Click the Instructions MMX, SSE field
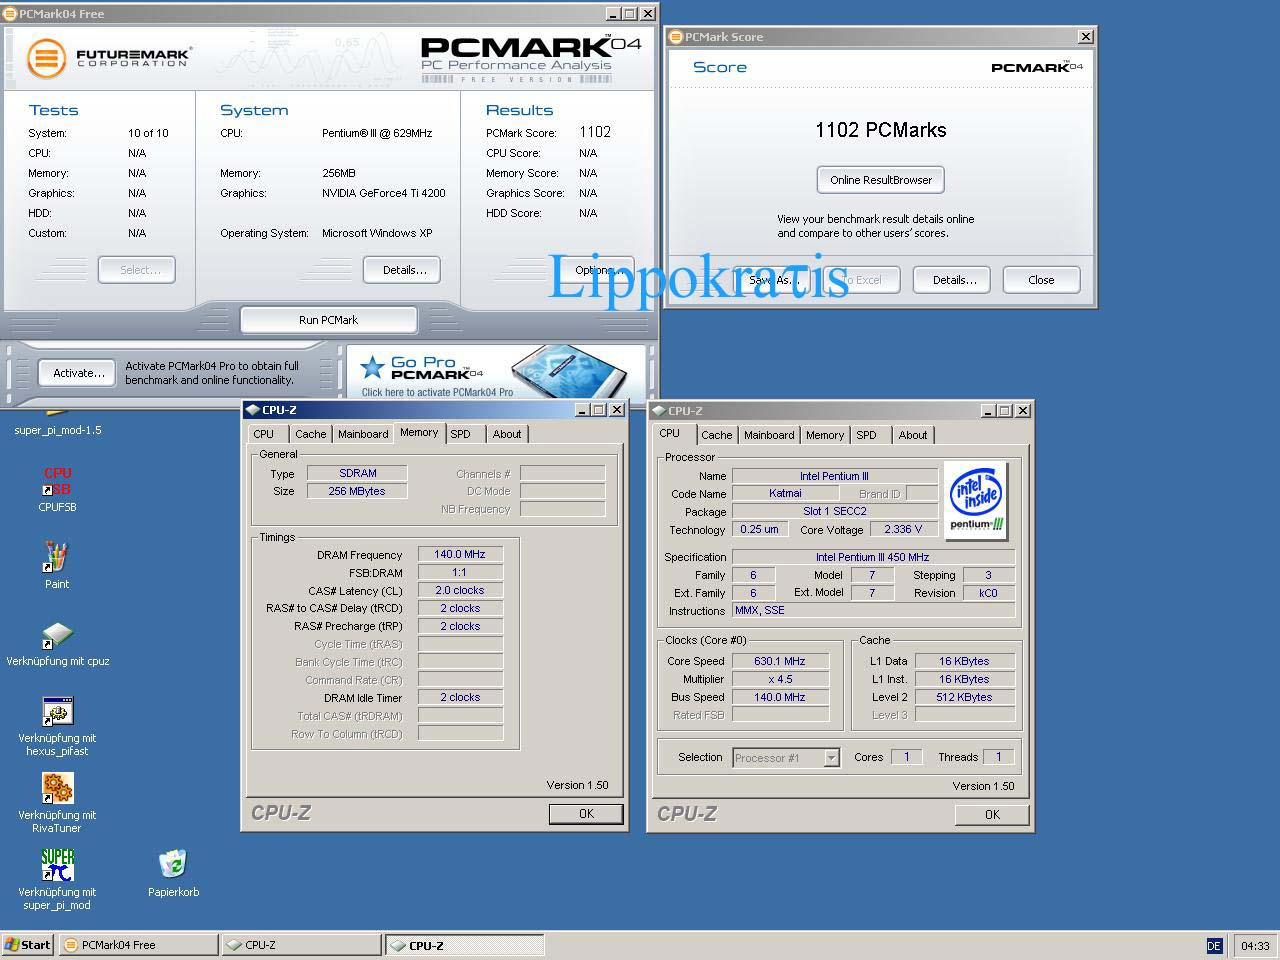The height and width of the screenshot is (960, 1280). tap(873, 611)
